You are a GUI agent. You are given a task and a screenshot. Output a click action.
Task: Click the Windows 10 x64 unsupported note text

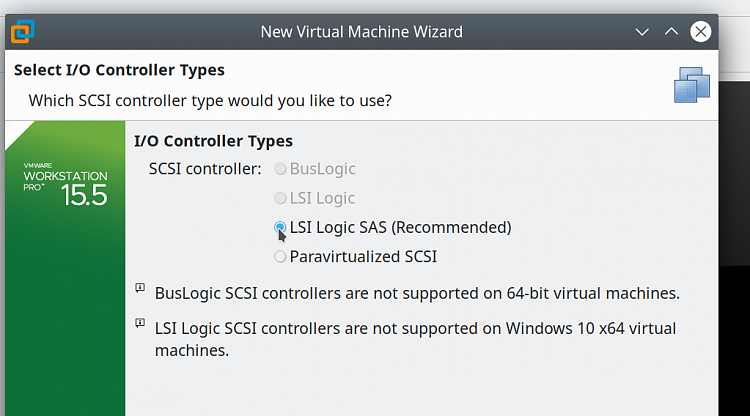(x=415, y=339)
